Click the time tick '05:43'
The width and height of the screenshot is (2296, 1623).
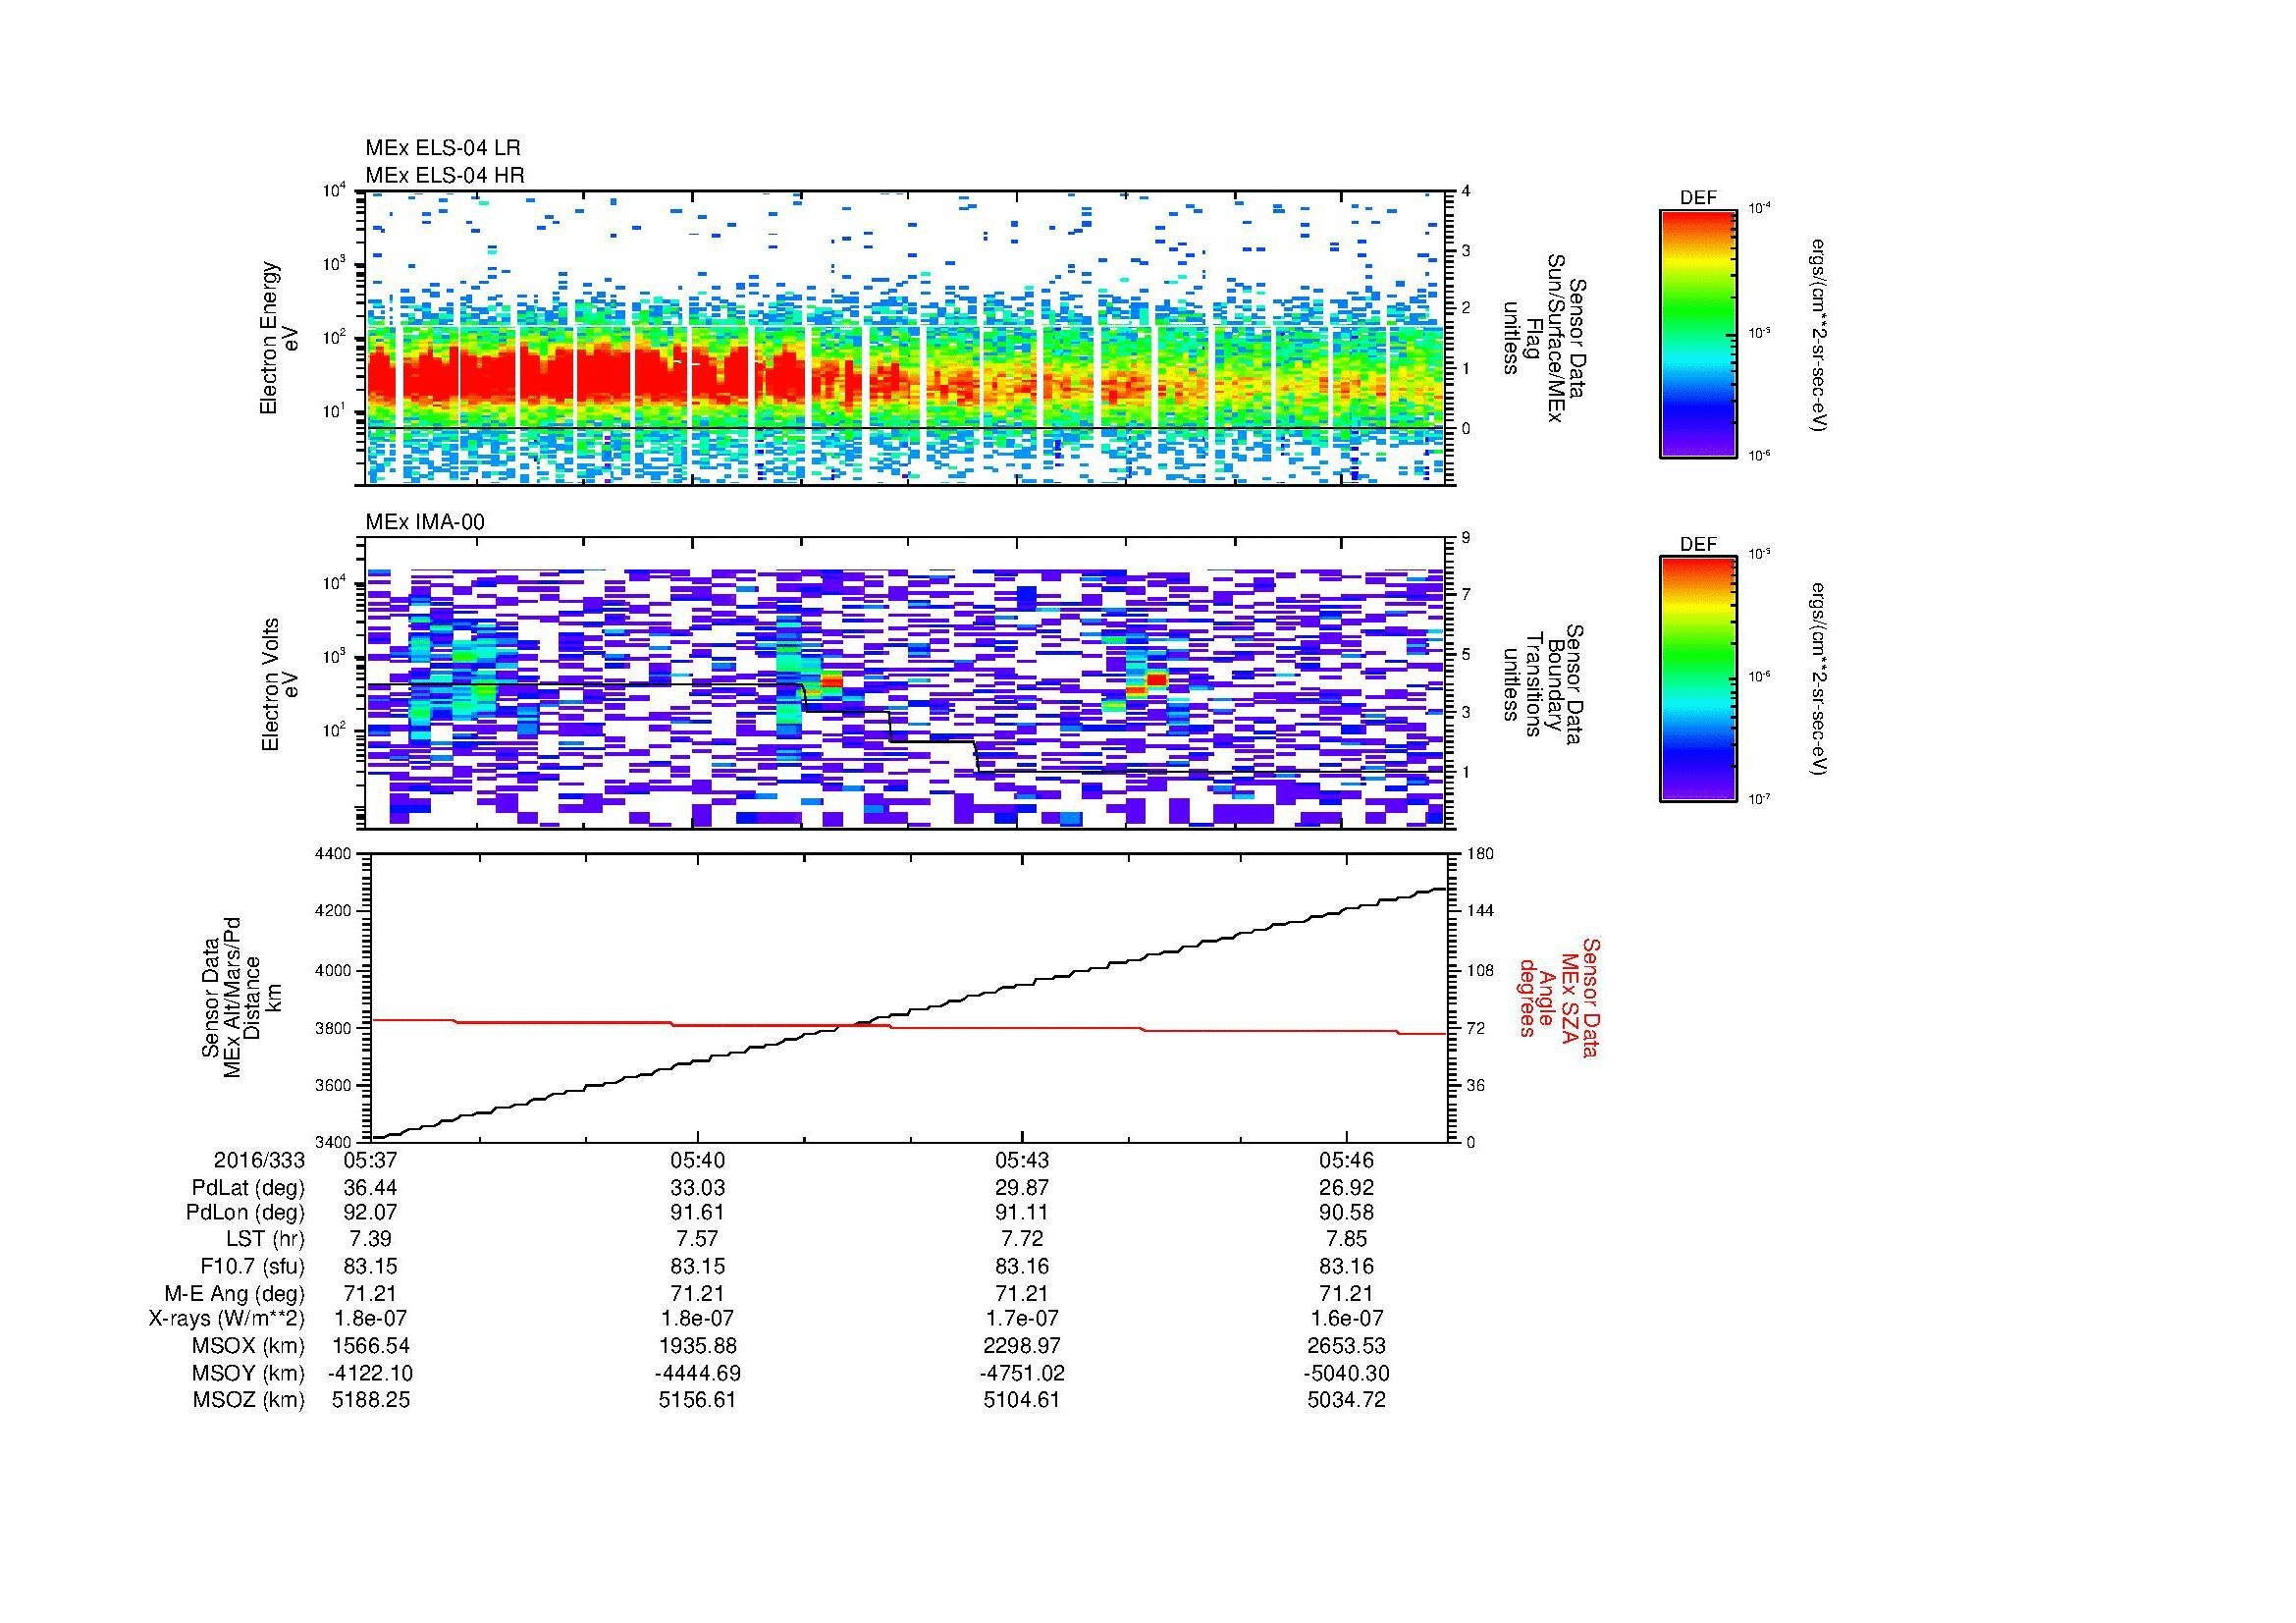point(1022,1160)
